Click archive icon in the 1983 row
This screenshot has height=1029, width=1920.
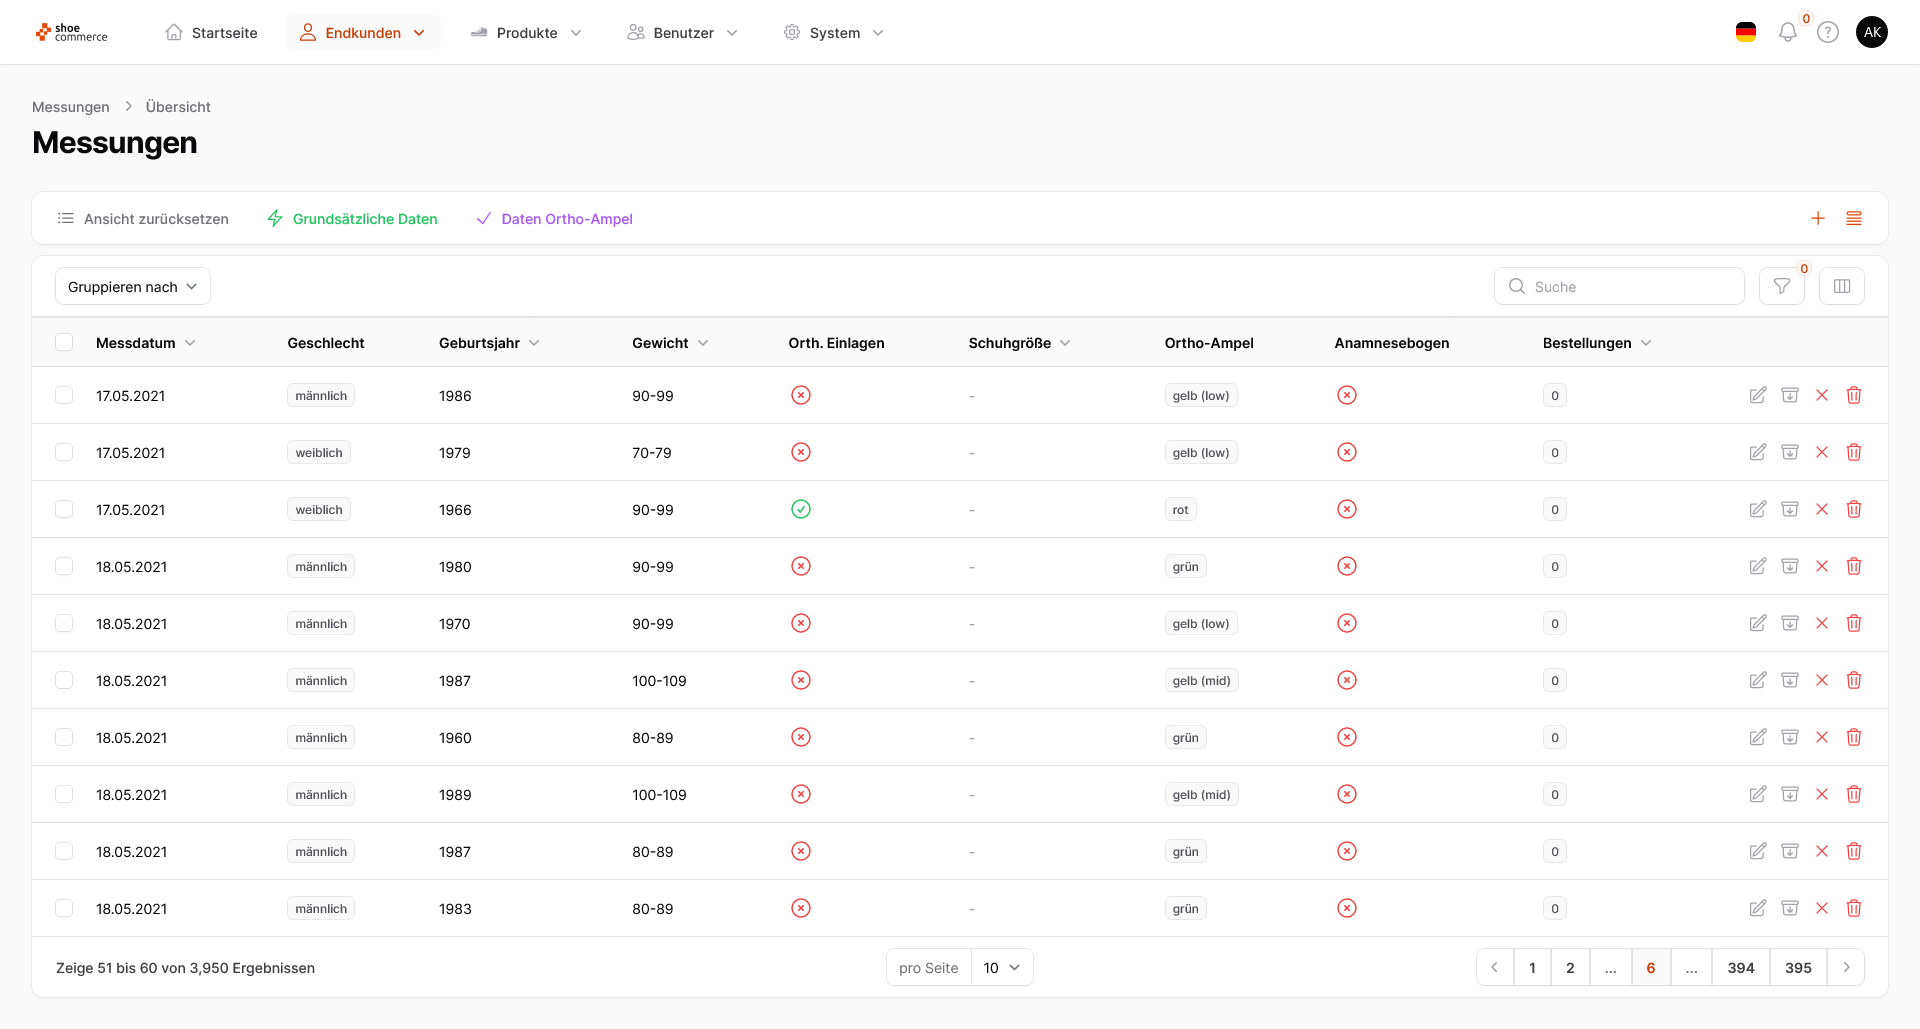click(x=1789, y=909)
